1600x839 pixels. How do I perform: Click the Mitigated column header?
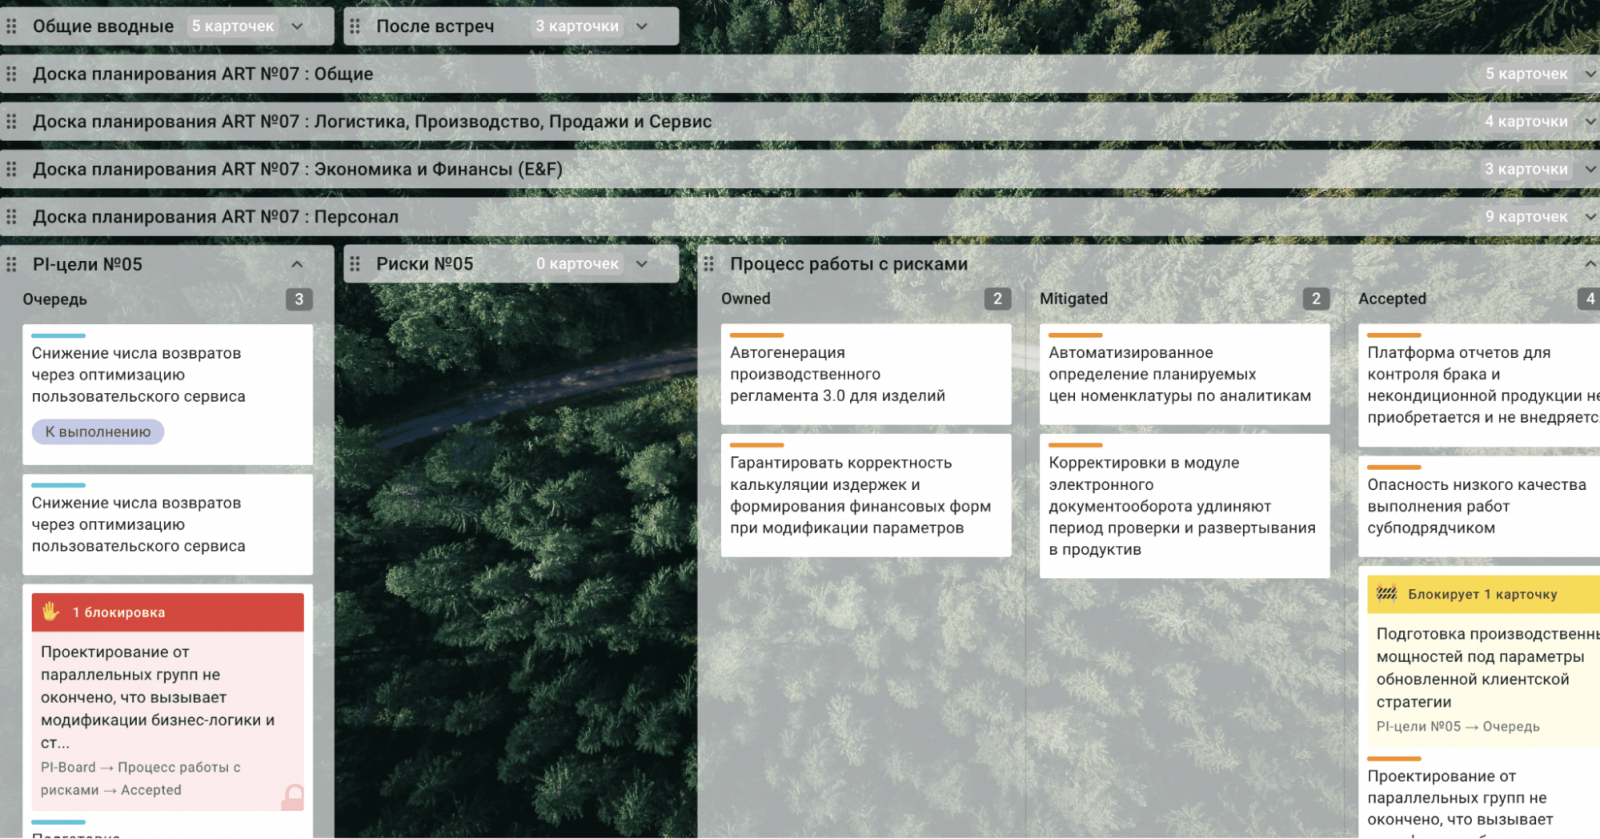(x=1074, y=298)
